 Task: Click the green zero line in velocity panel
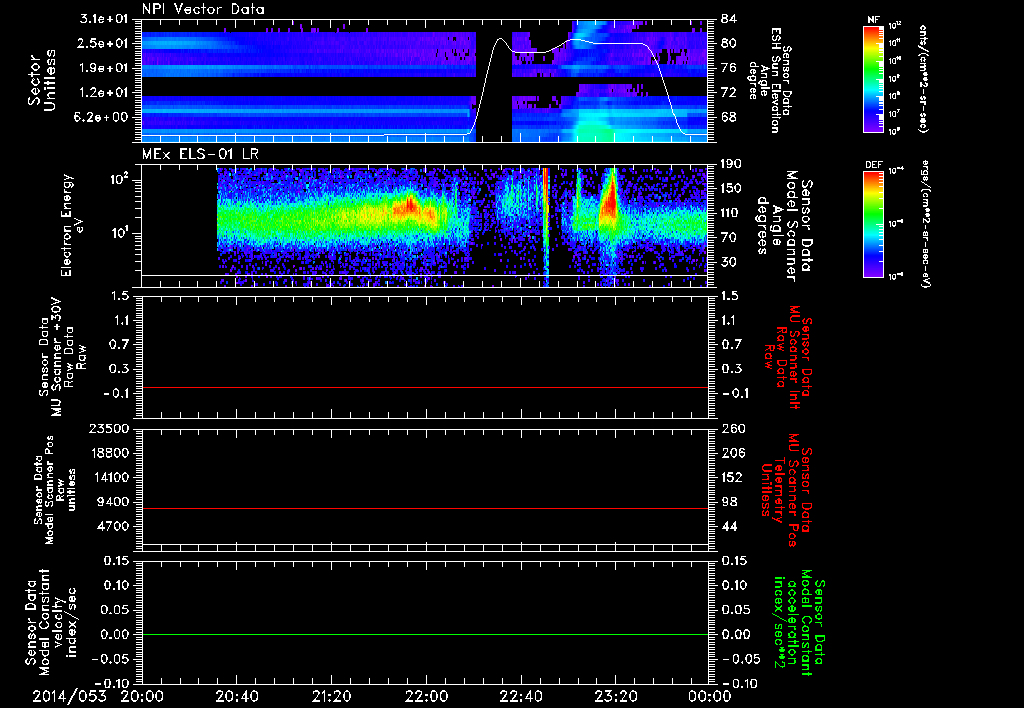click(x=424, y=634)
